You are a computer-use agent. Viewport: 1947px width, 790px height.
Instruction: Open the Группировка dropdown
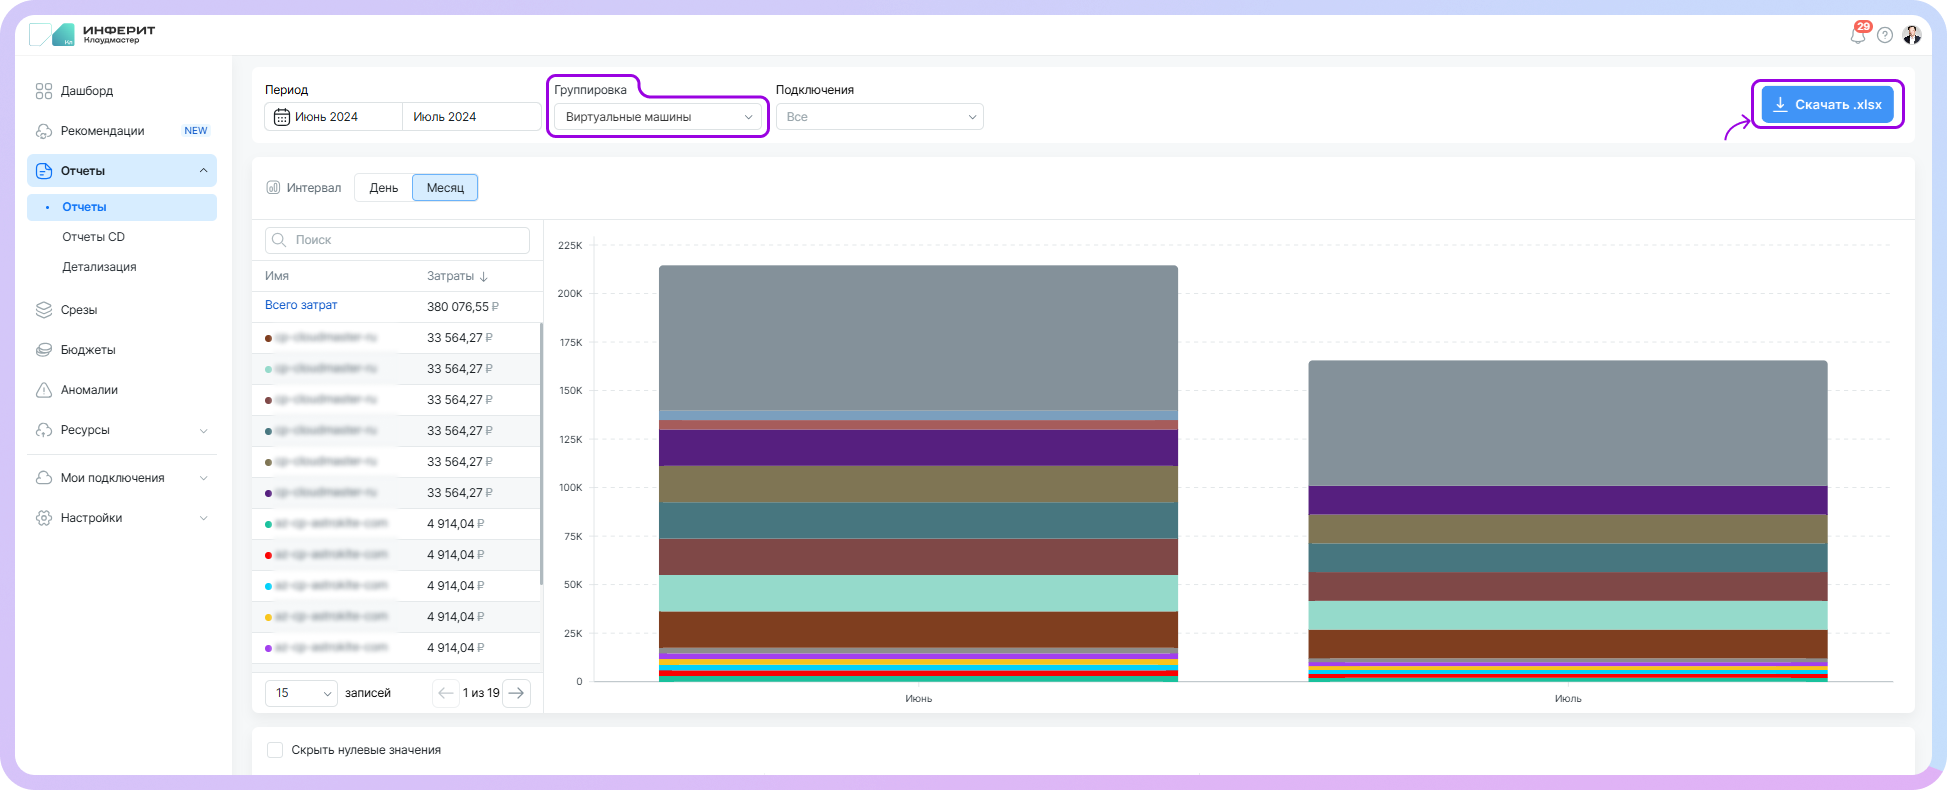(658, 117)
